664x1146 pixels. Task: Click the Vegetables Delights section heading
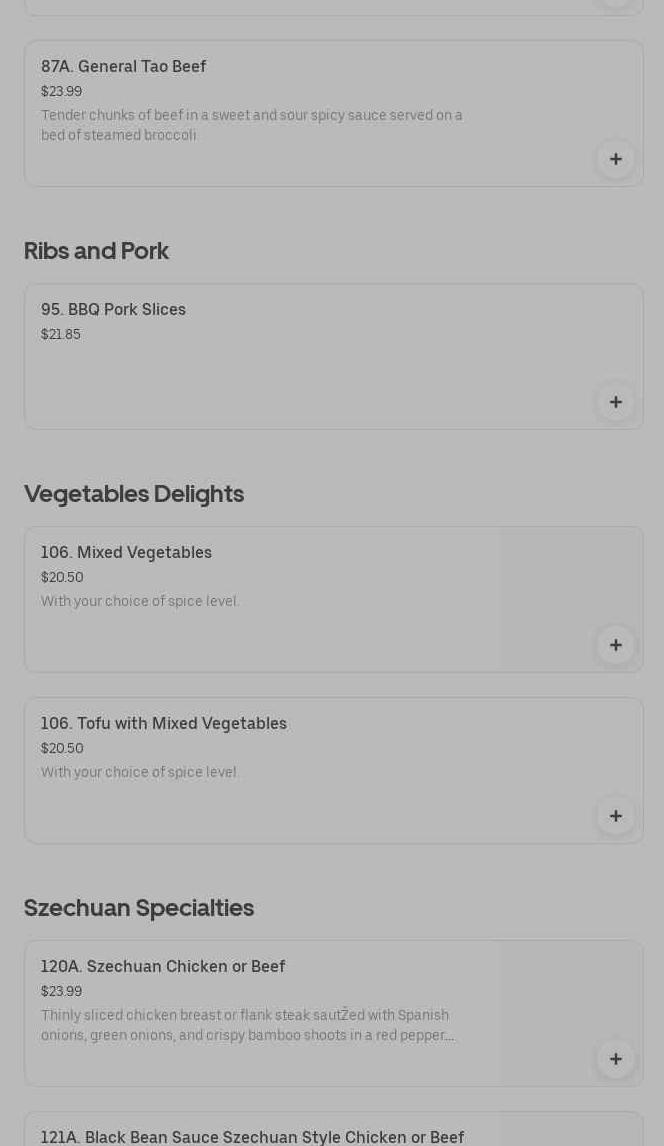point(134,493)
